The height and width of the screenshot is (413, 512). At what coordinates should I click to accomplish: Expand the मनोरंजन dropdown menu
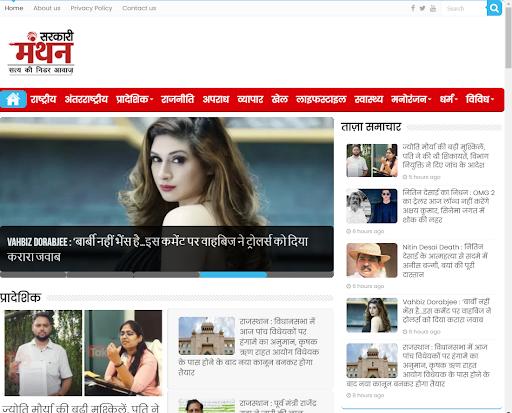coord(411,99)
